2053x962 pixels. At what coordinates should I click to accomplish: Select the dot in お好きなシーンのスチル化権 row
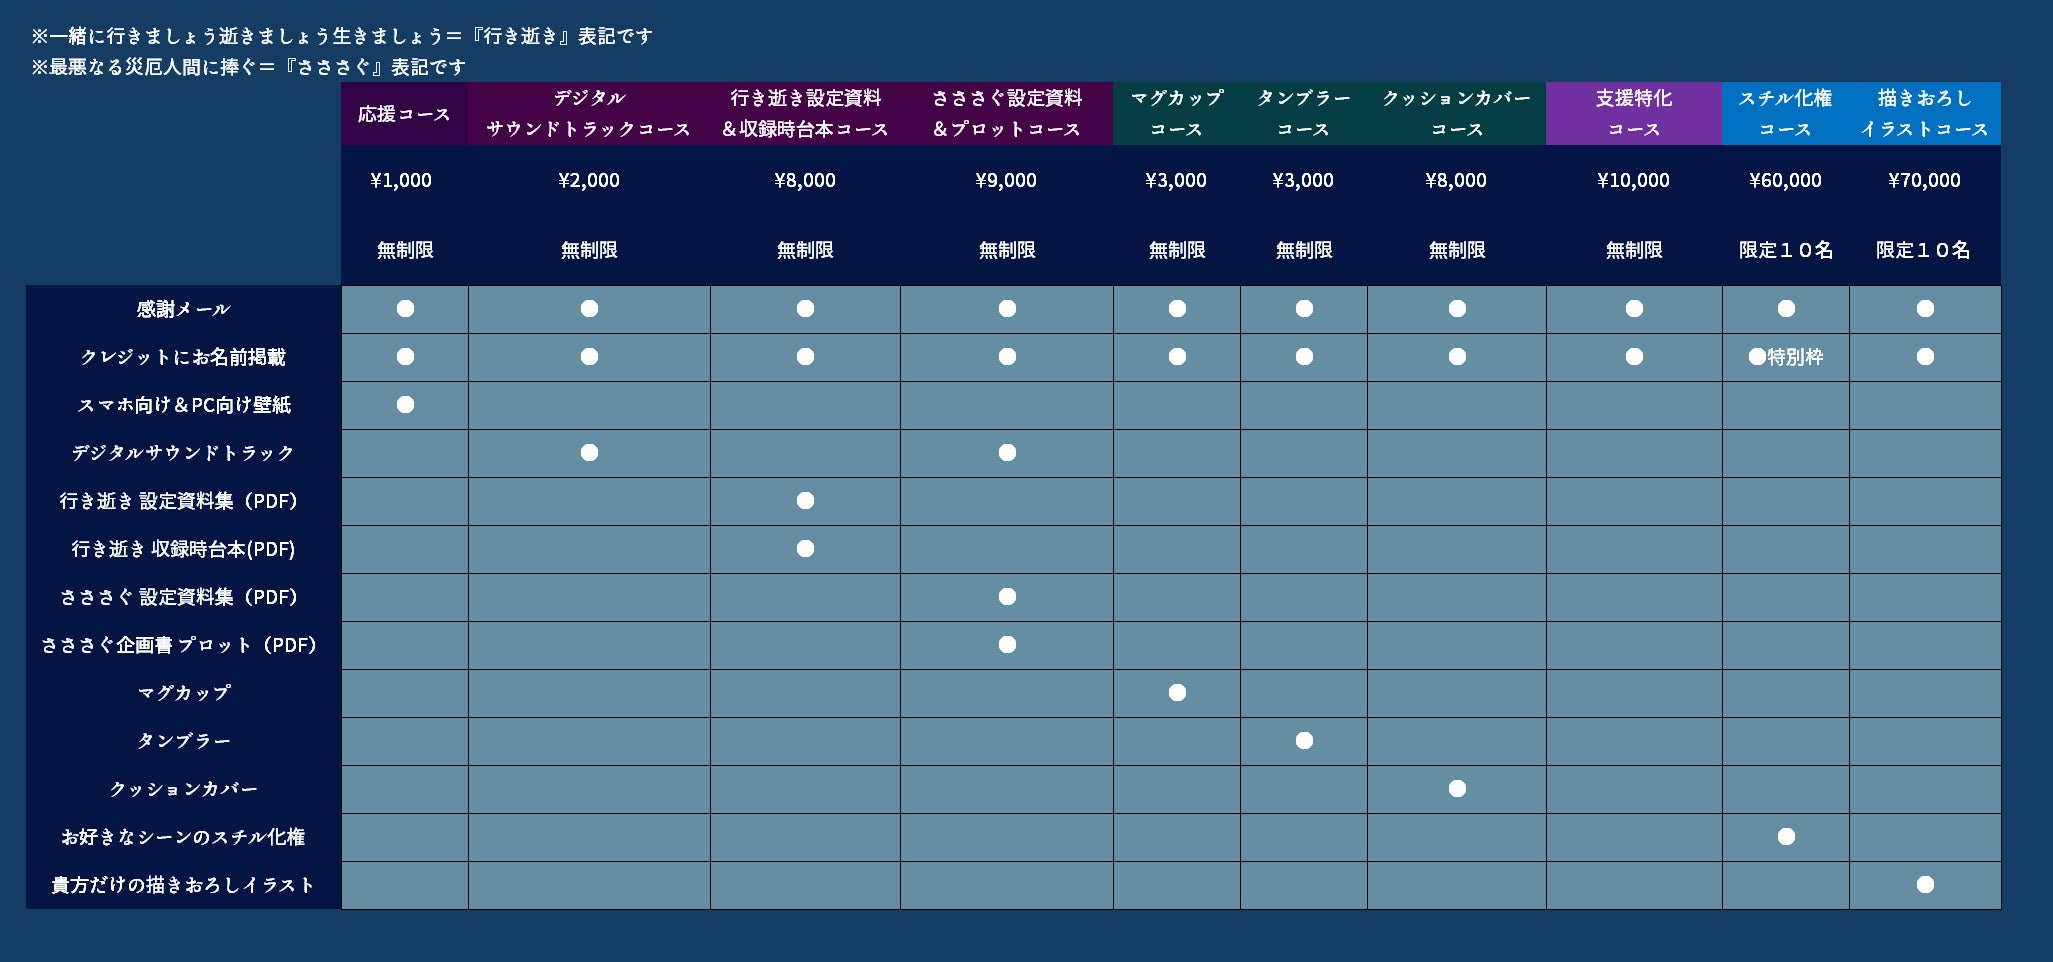[1786, 837]
